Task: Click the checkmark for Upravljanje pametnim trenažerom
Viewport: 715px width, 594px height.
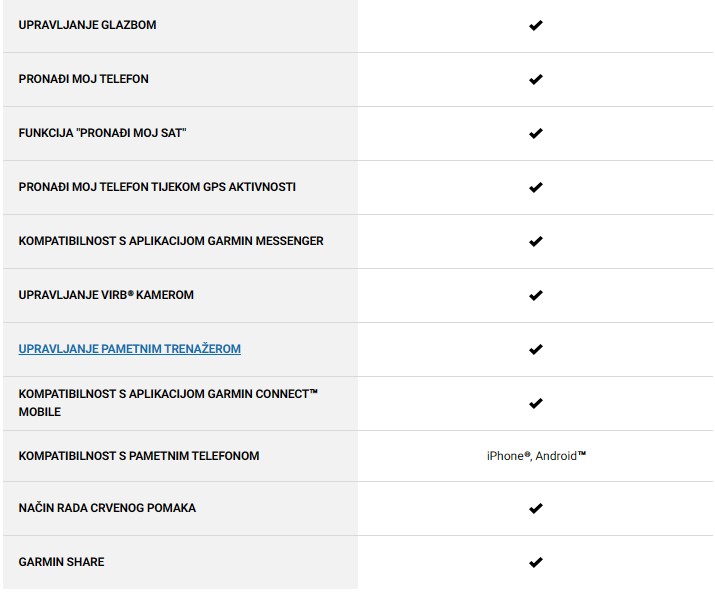Action: point(535,349)
